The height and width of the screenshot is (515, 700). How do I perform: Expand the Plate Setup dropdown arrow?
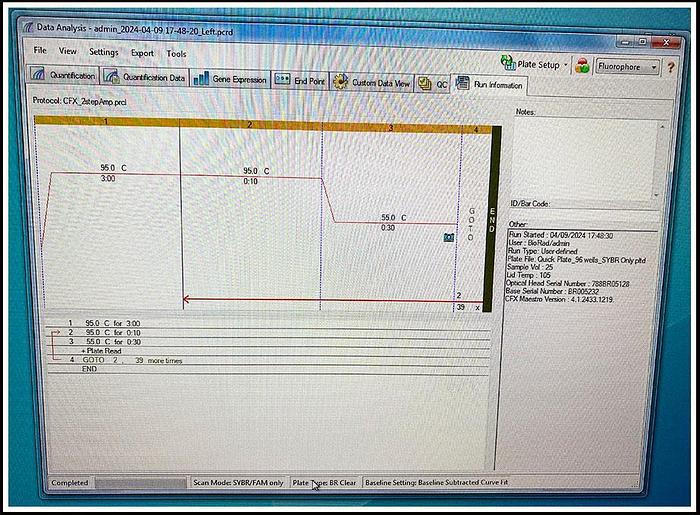567,65
